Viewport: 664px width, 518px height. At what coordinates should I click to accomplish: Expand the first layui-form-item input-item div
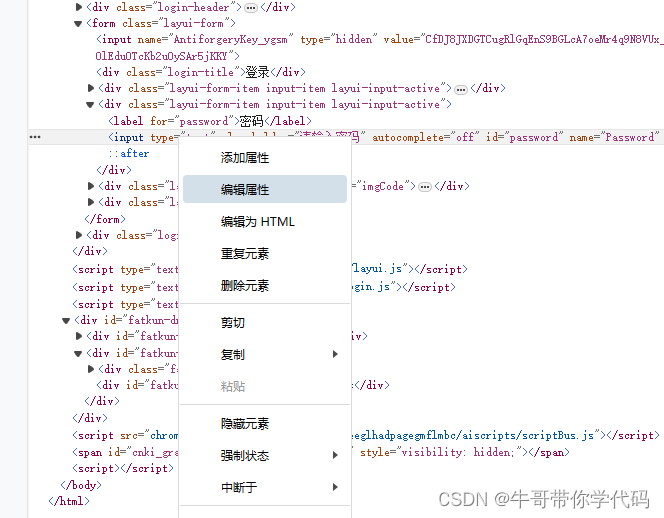[x=91, y=88]
